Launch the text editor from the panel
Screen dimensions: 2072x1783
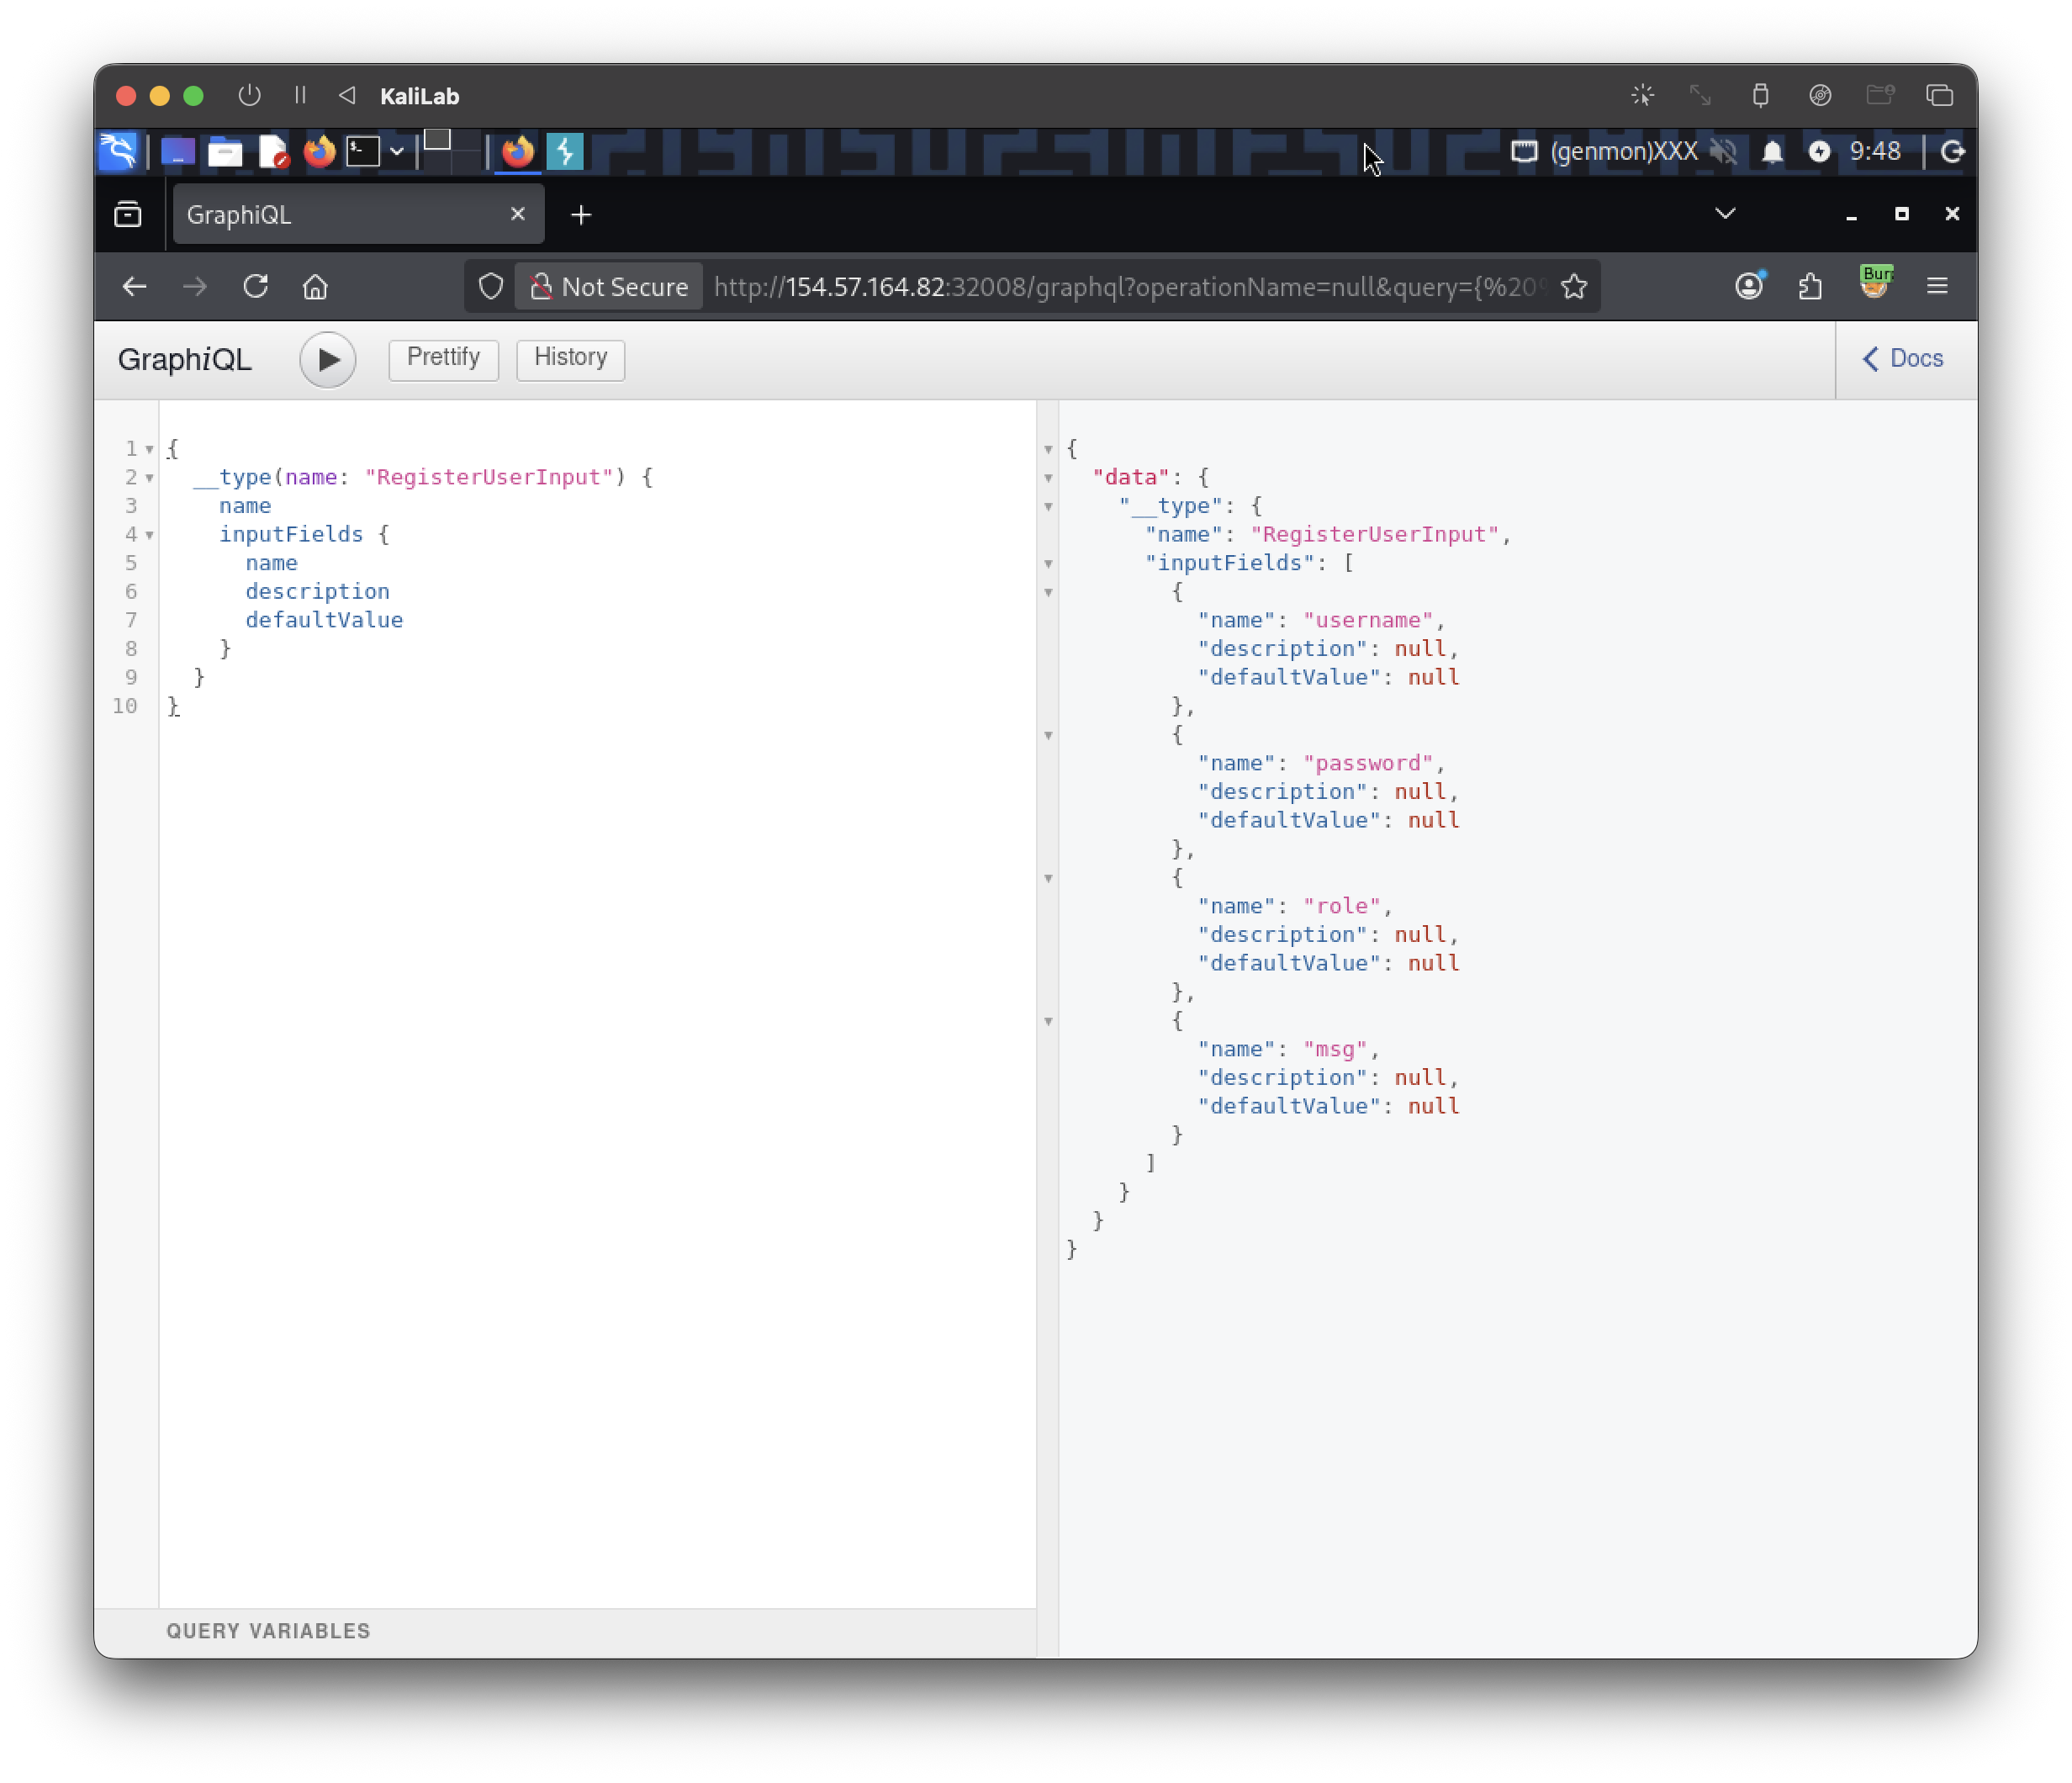tap(273, 152)
